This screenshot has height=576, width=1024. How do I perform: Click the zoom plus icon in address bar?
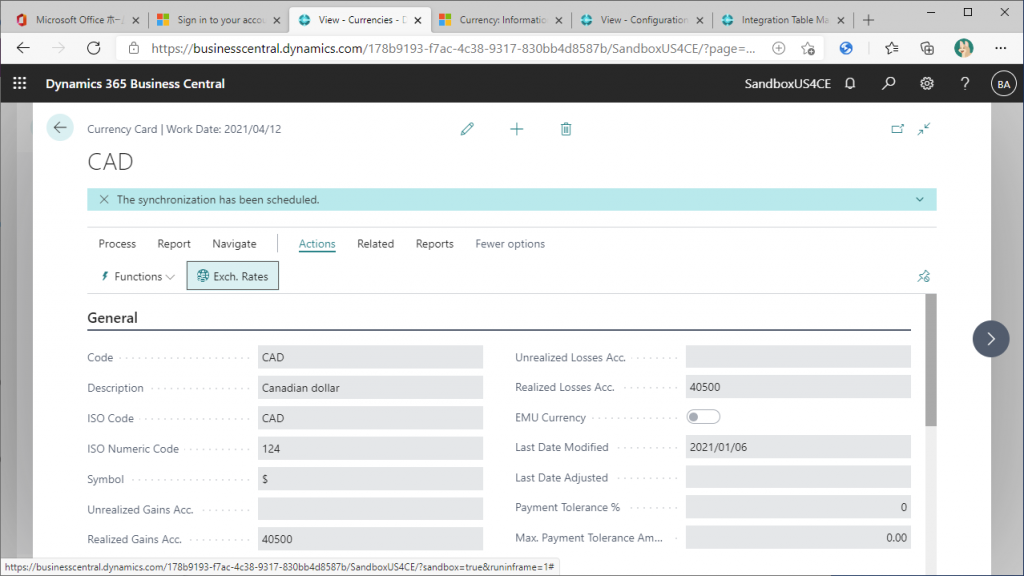click(x=778, y=48)
